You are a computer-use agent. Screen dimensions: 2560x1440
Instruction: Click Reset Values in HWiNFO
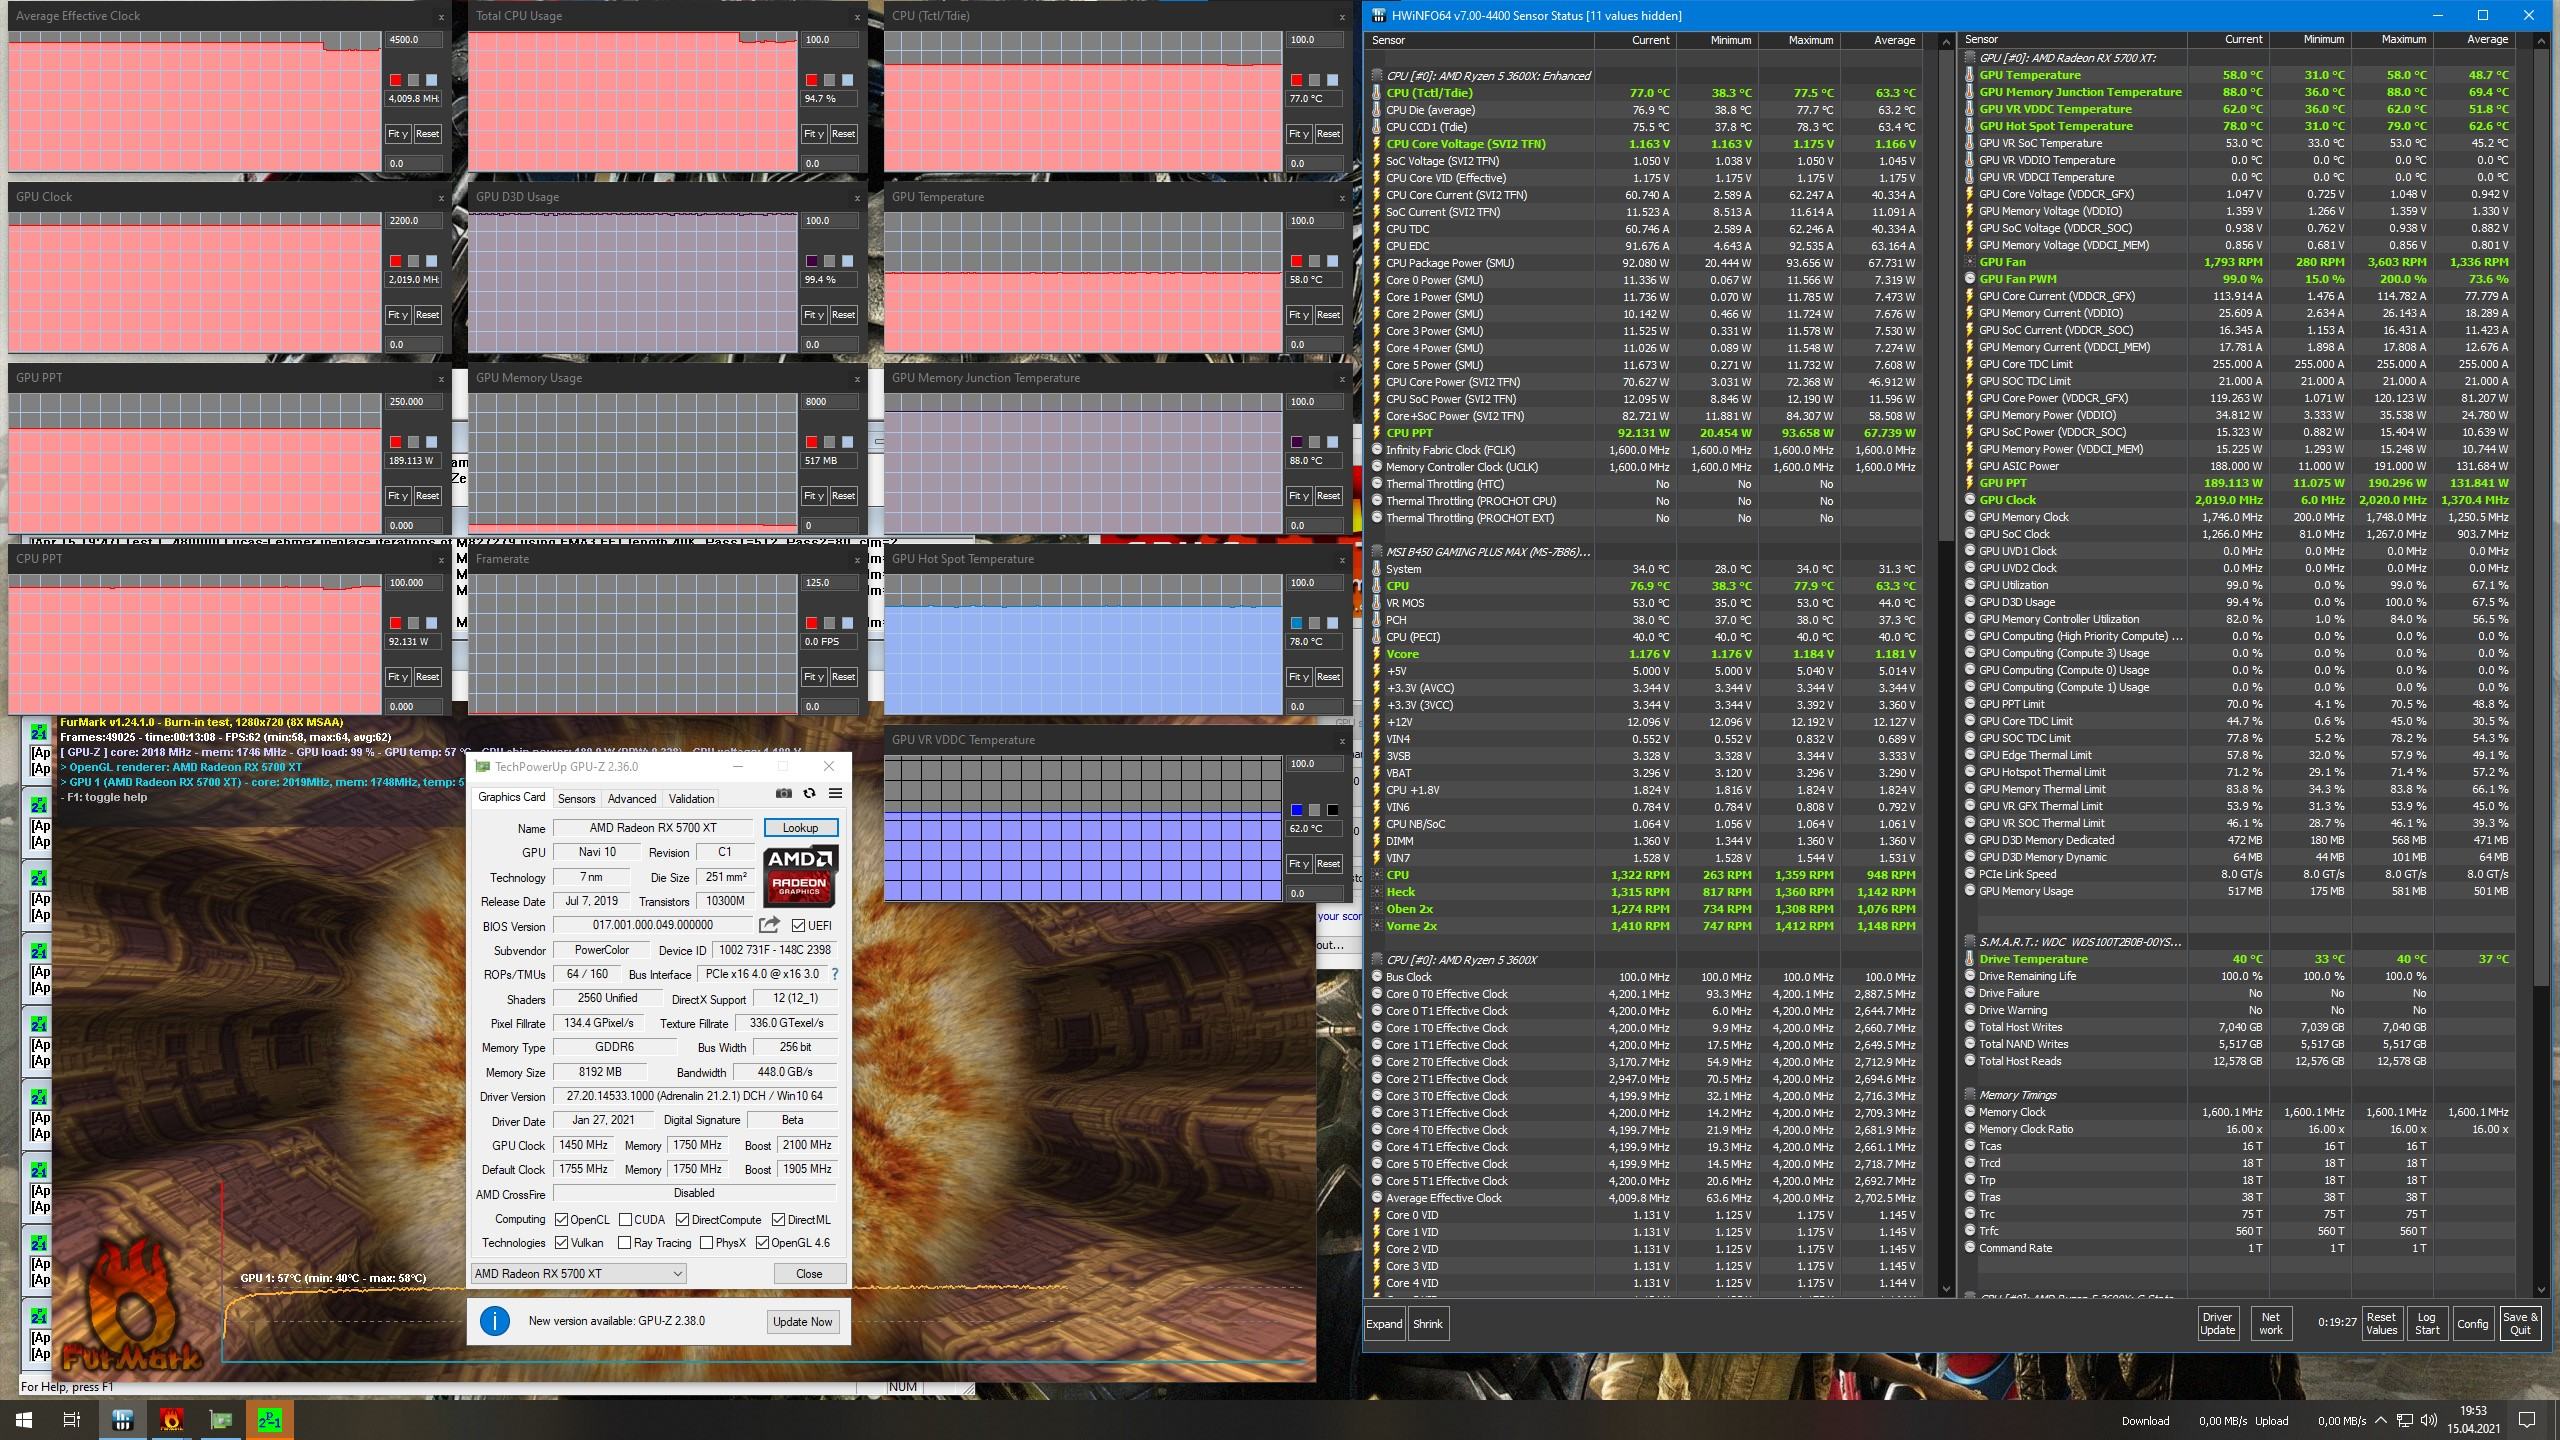2381,1324
